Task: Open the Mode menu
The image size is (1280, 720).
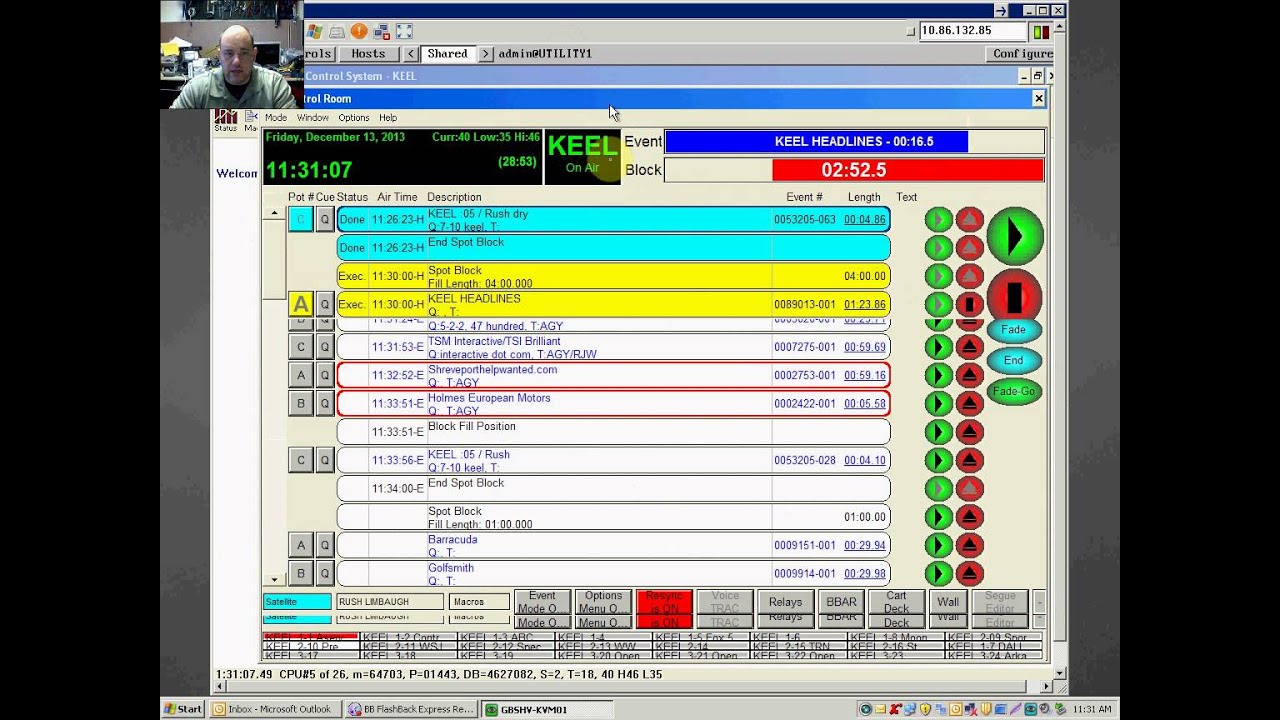Action: 276,118
